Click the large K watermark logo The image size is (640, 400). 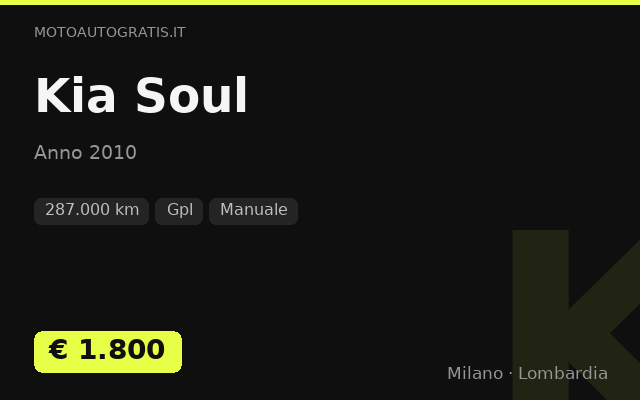pyautogui.click(x=576, y=314)
